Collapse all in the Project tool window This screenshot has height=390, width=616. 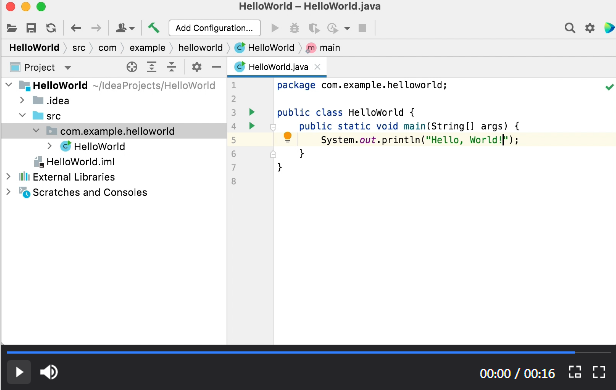(x=172, y=67)
